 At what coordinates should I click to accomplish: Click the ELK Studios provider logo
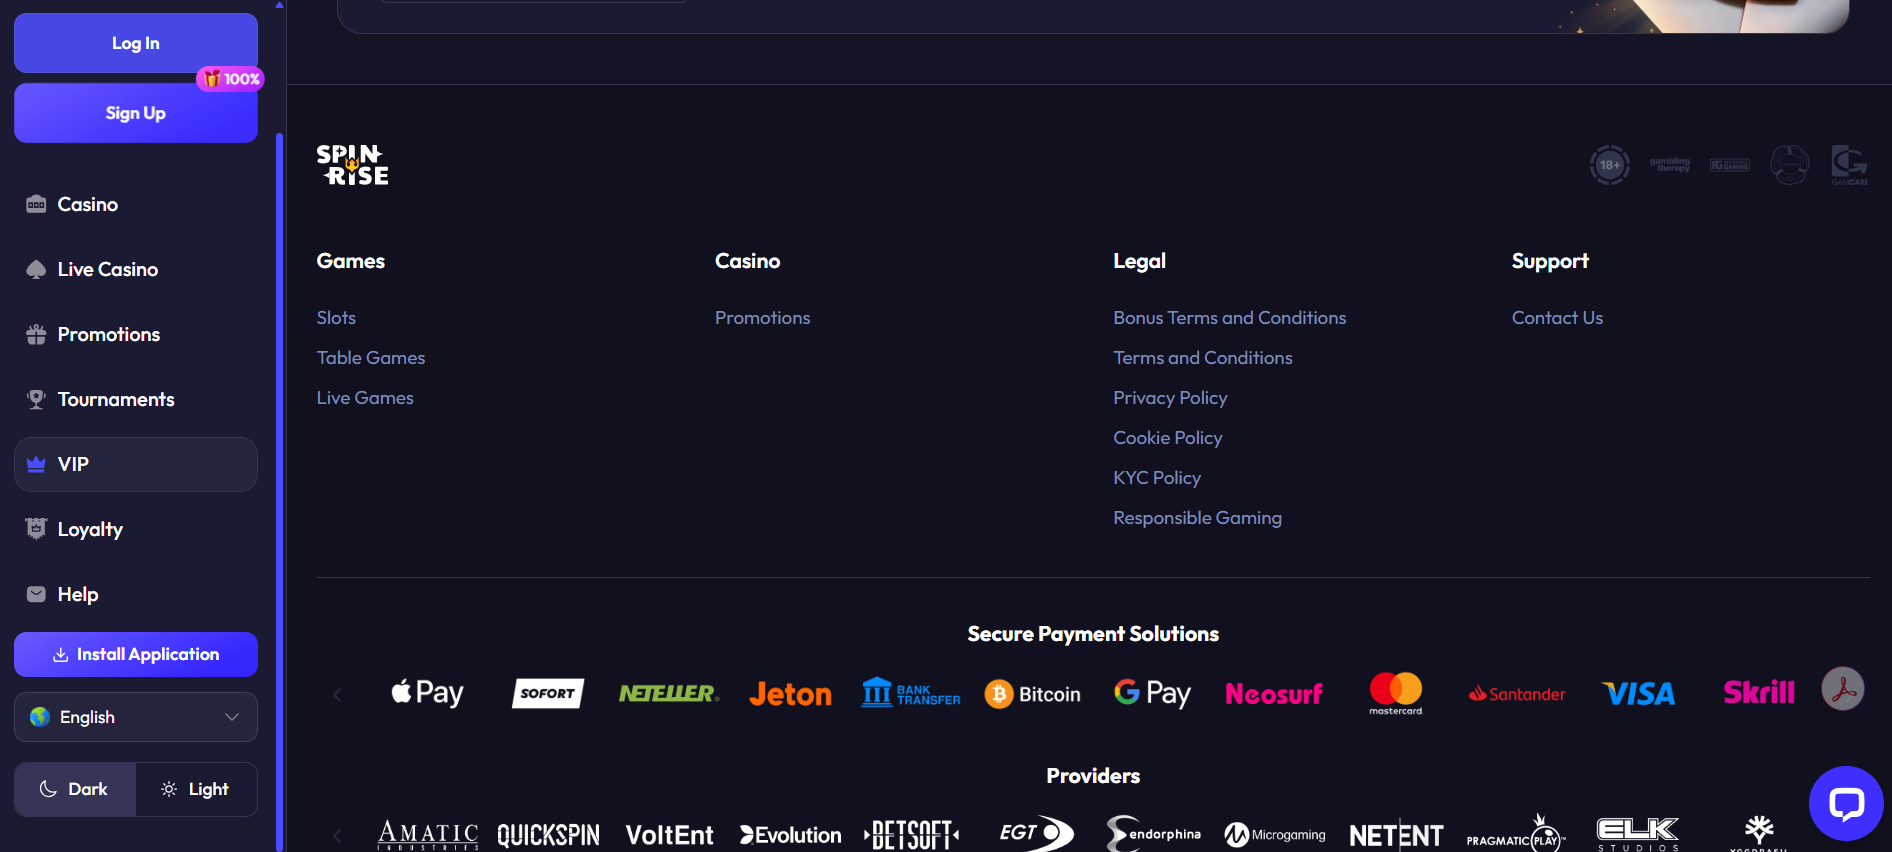1638,834
